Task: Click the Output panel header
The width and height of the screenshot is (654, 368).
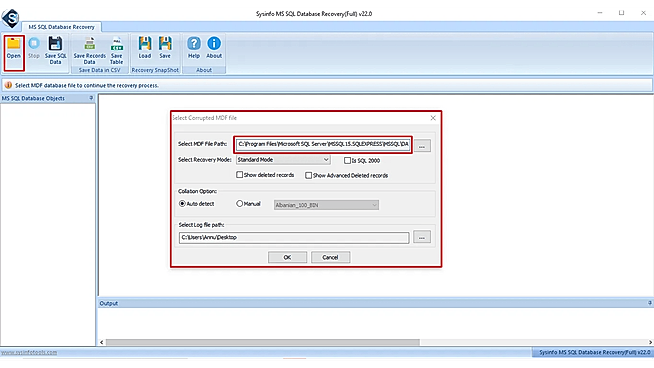Action: 375,303
